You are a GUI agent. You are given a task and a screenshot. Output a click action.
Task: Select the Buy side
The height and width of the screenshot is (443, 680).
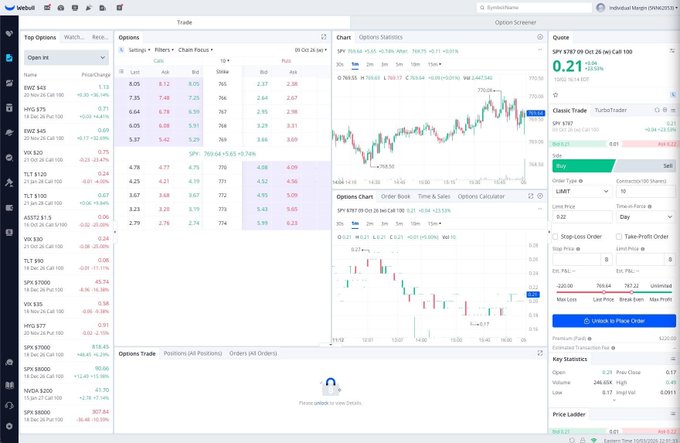point(583,166)
